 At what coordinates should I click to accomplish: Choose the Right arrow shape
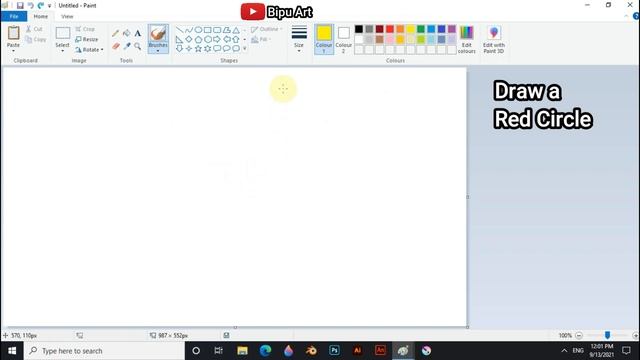coord(217,39)
